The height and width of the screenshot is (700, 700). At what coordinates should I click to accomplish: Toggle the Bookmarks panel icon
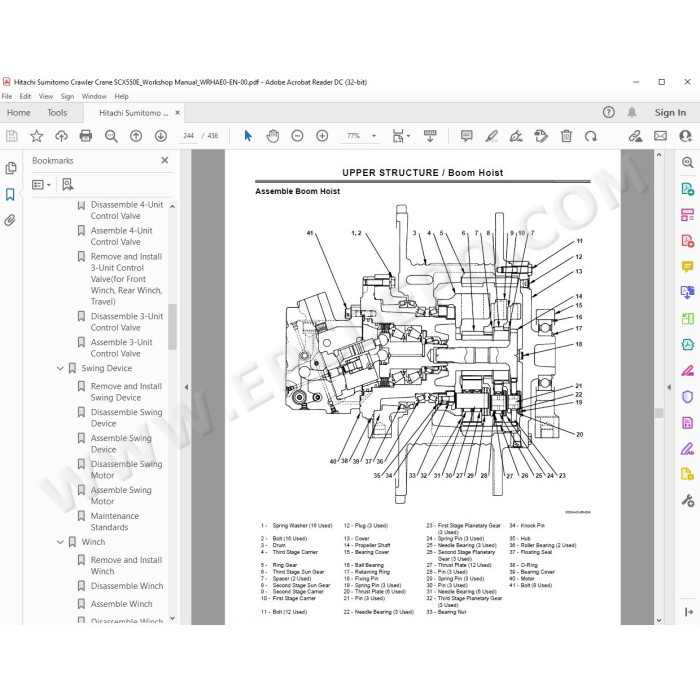(x=10, y=195)
